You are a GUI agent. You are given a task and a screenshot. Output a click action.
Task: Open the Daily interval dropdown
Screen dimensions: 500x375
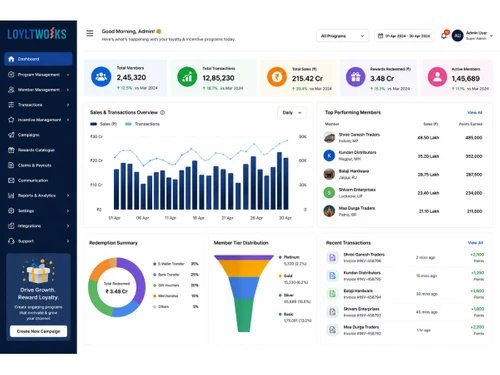292,113
